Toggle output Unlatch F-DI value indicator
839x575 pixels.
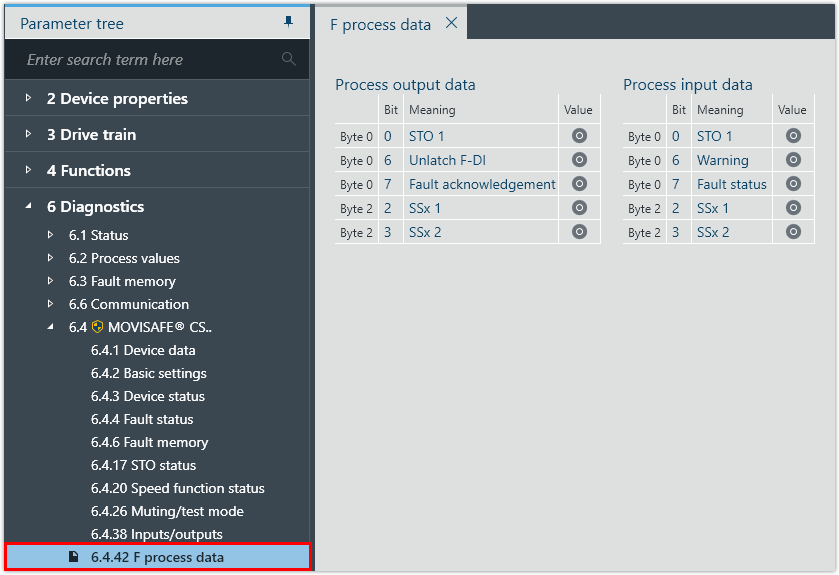pyautogui.click(x=579, y=160)
